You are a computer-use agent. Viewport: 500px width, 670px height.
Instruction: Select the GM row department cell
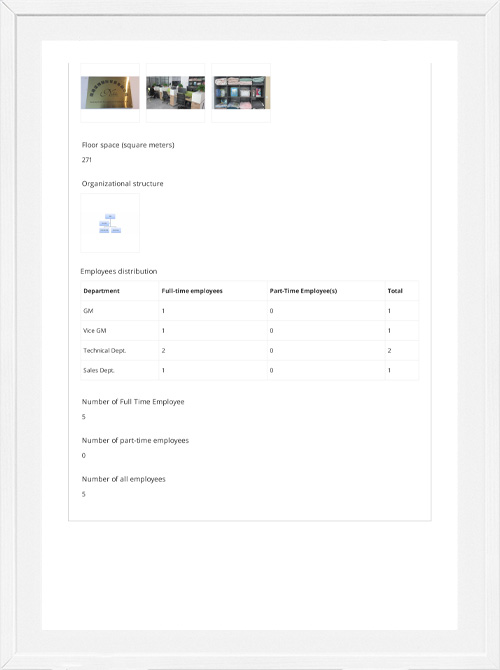(x=120, y=311)
